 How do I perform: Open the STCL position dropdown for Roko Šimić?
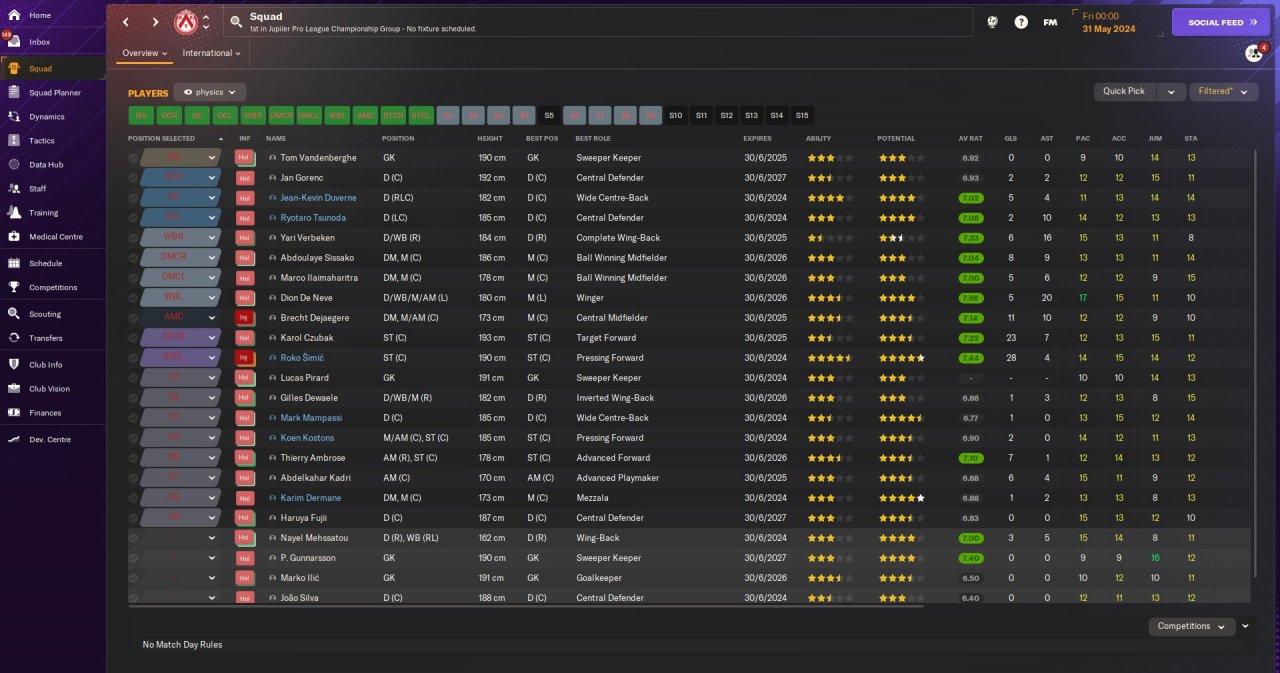pyautogui.click(x=180, y=357)
